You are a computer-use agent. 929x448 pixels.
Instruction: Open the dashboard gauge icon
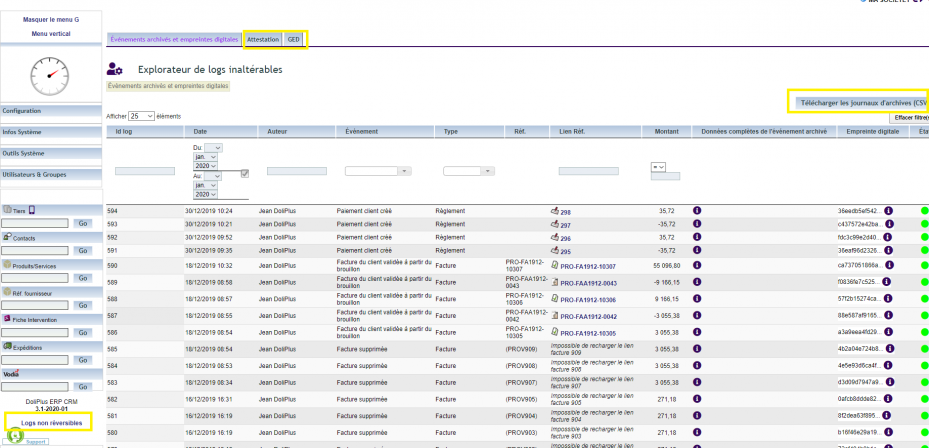[50, 77]
